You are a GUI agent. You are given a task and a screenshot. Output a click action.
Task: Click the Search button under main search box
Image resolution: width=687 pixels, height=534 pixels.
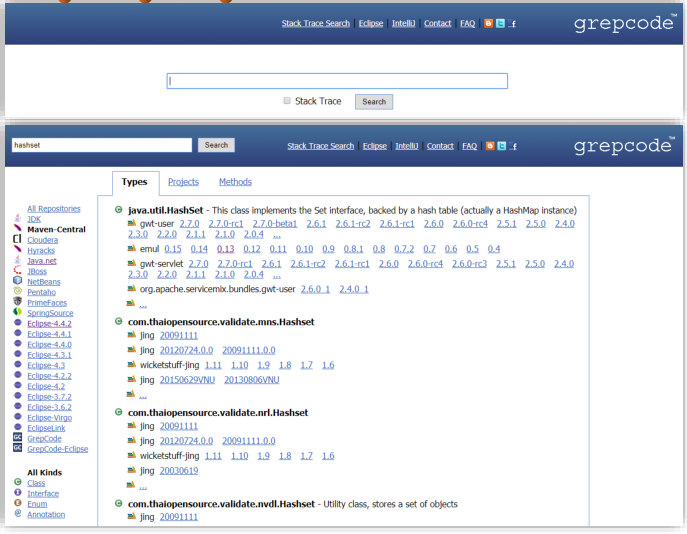[374, 102]
